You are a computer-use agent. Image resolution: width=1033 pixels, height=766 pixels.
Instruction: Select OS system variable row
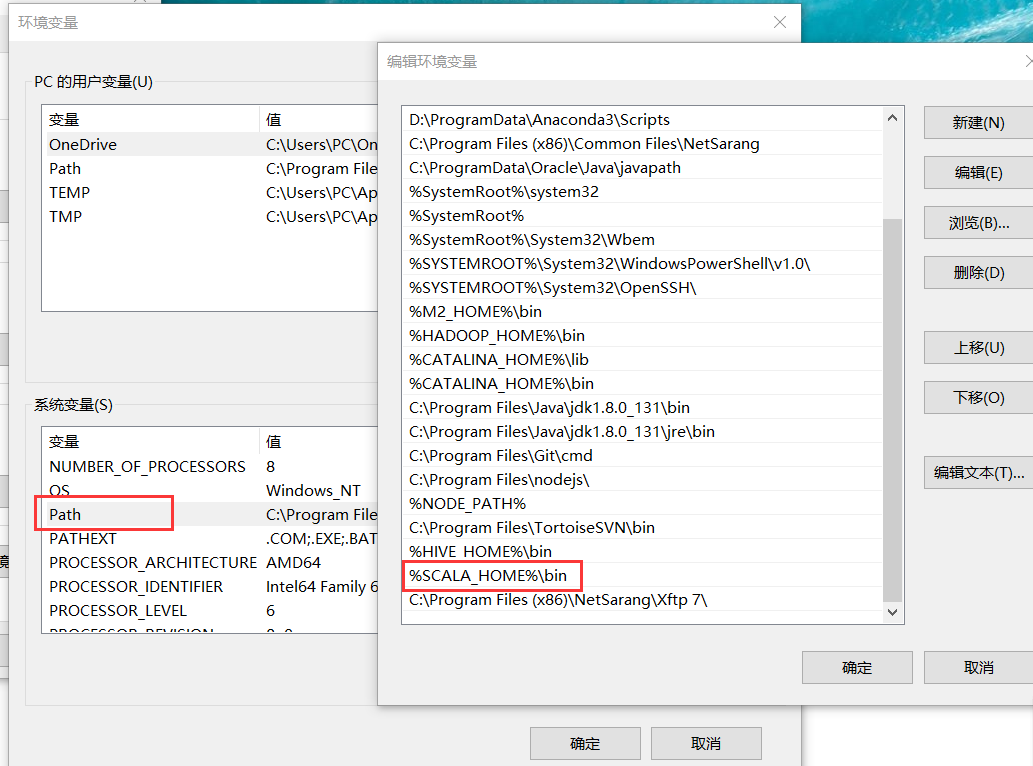[x=210, y=490]
